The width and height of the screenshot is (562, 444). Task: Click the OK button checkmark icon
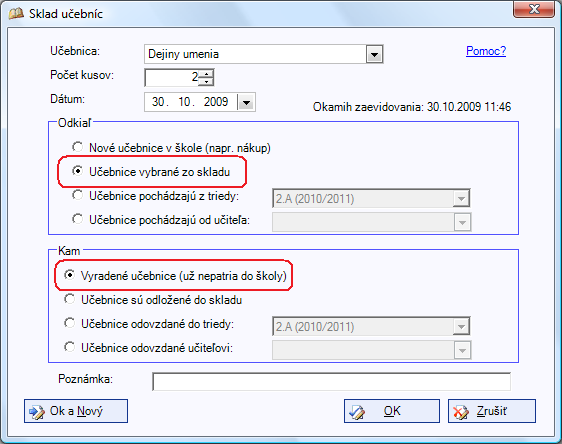click(357, 412)
